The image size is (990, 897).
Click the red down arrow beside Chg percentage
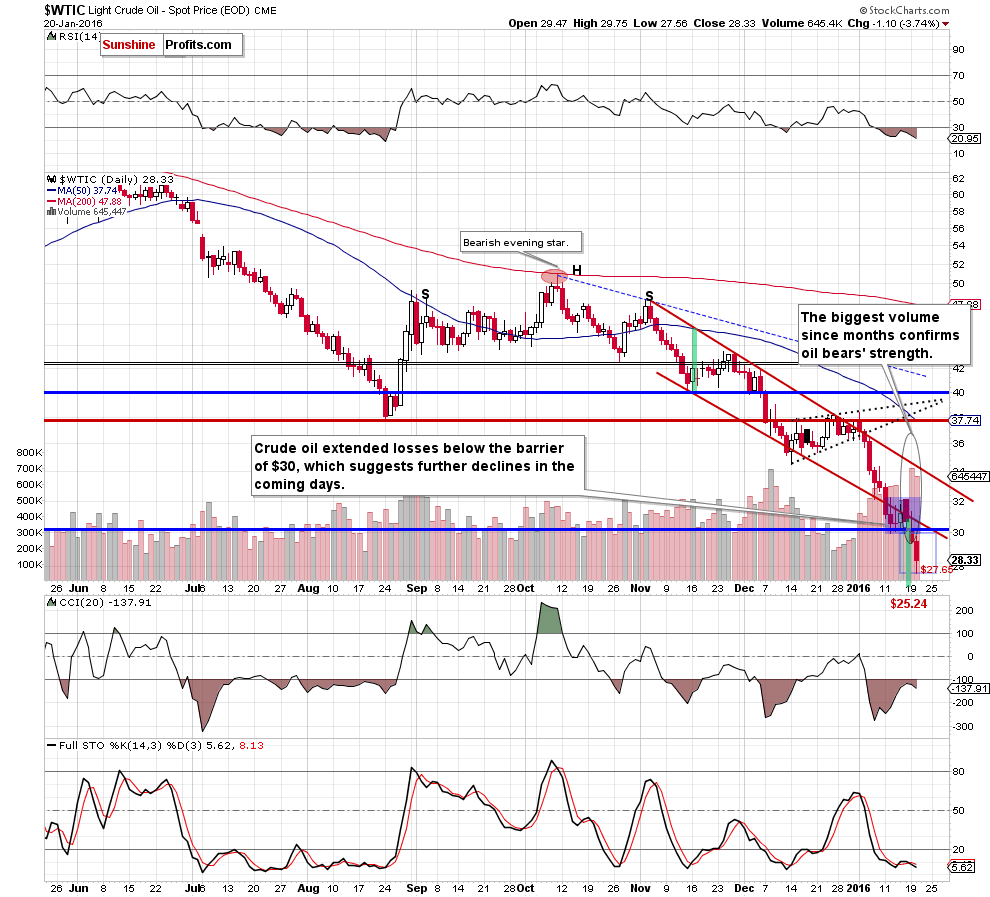pyautogui.click(x=945, y=24)
